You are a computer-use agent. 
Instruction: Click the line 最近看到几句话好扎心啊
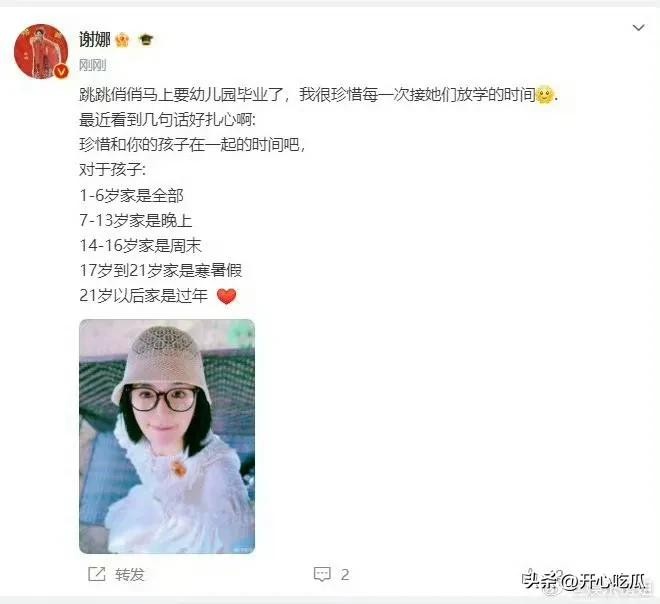pos(168,120)
